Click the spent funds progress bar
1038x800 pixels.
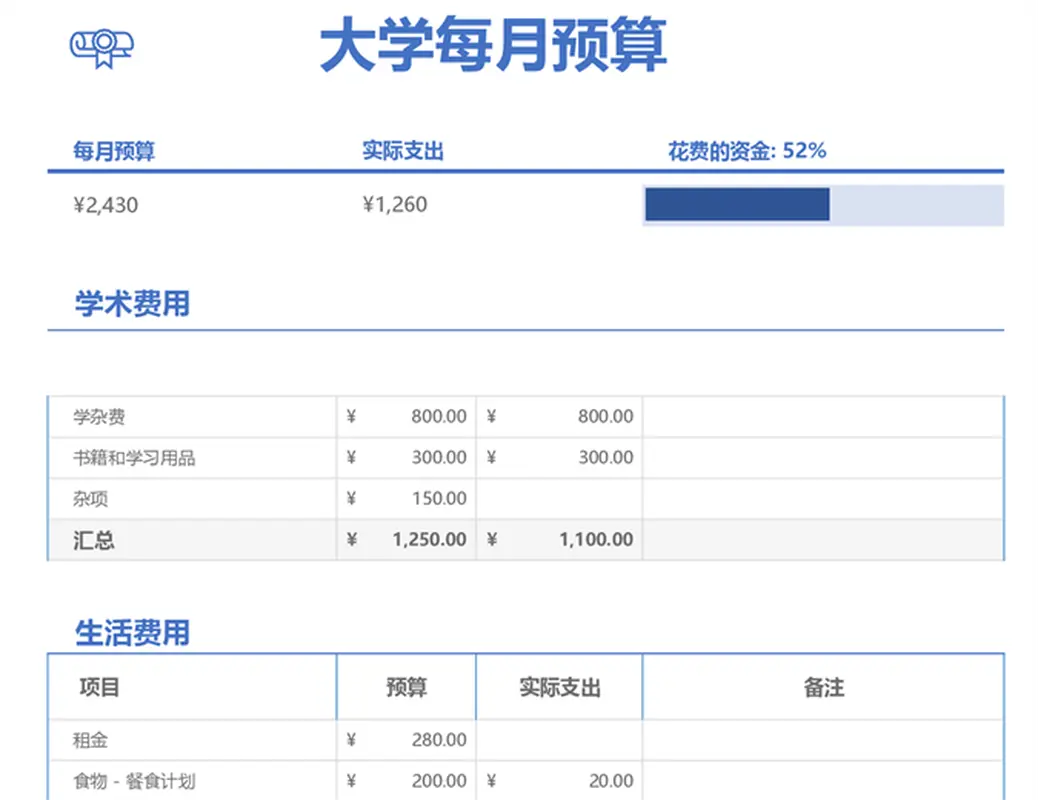point(822,205)
